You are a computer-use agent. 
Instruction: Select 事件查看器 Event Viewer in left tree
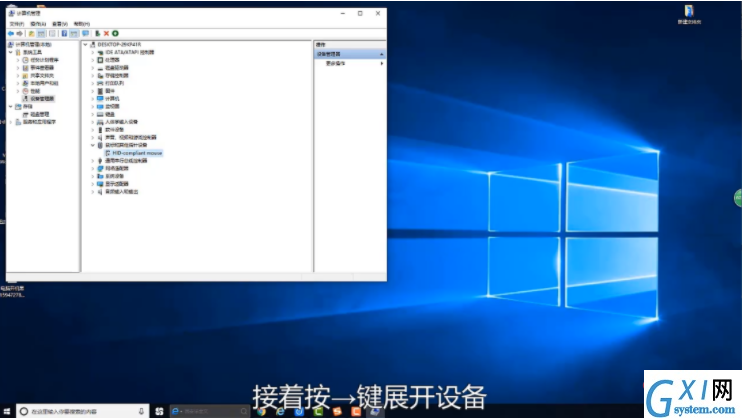click(42, 68)
